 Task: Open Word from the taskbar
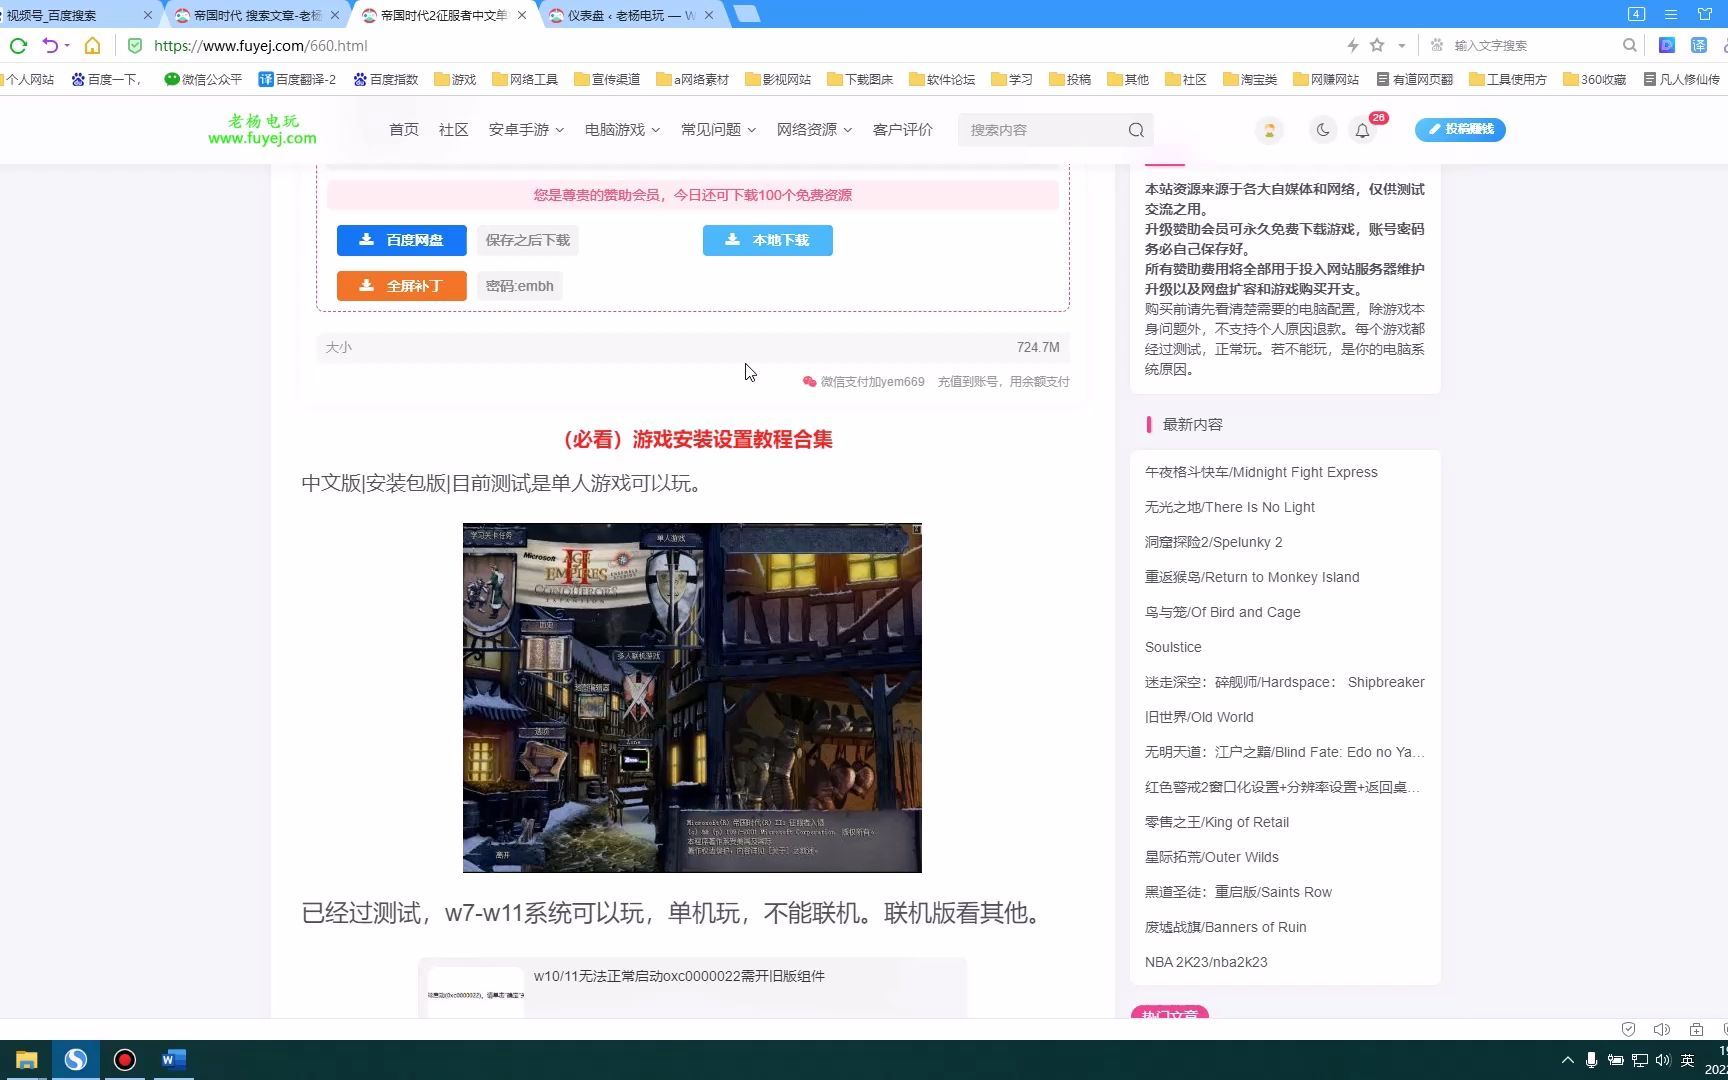[173, 1060]
